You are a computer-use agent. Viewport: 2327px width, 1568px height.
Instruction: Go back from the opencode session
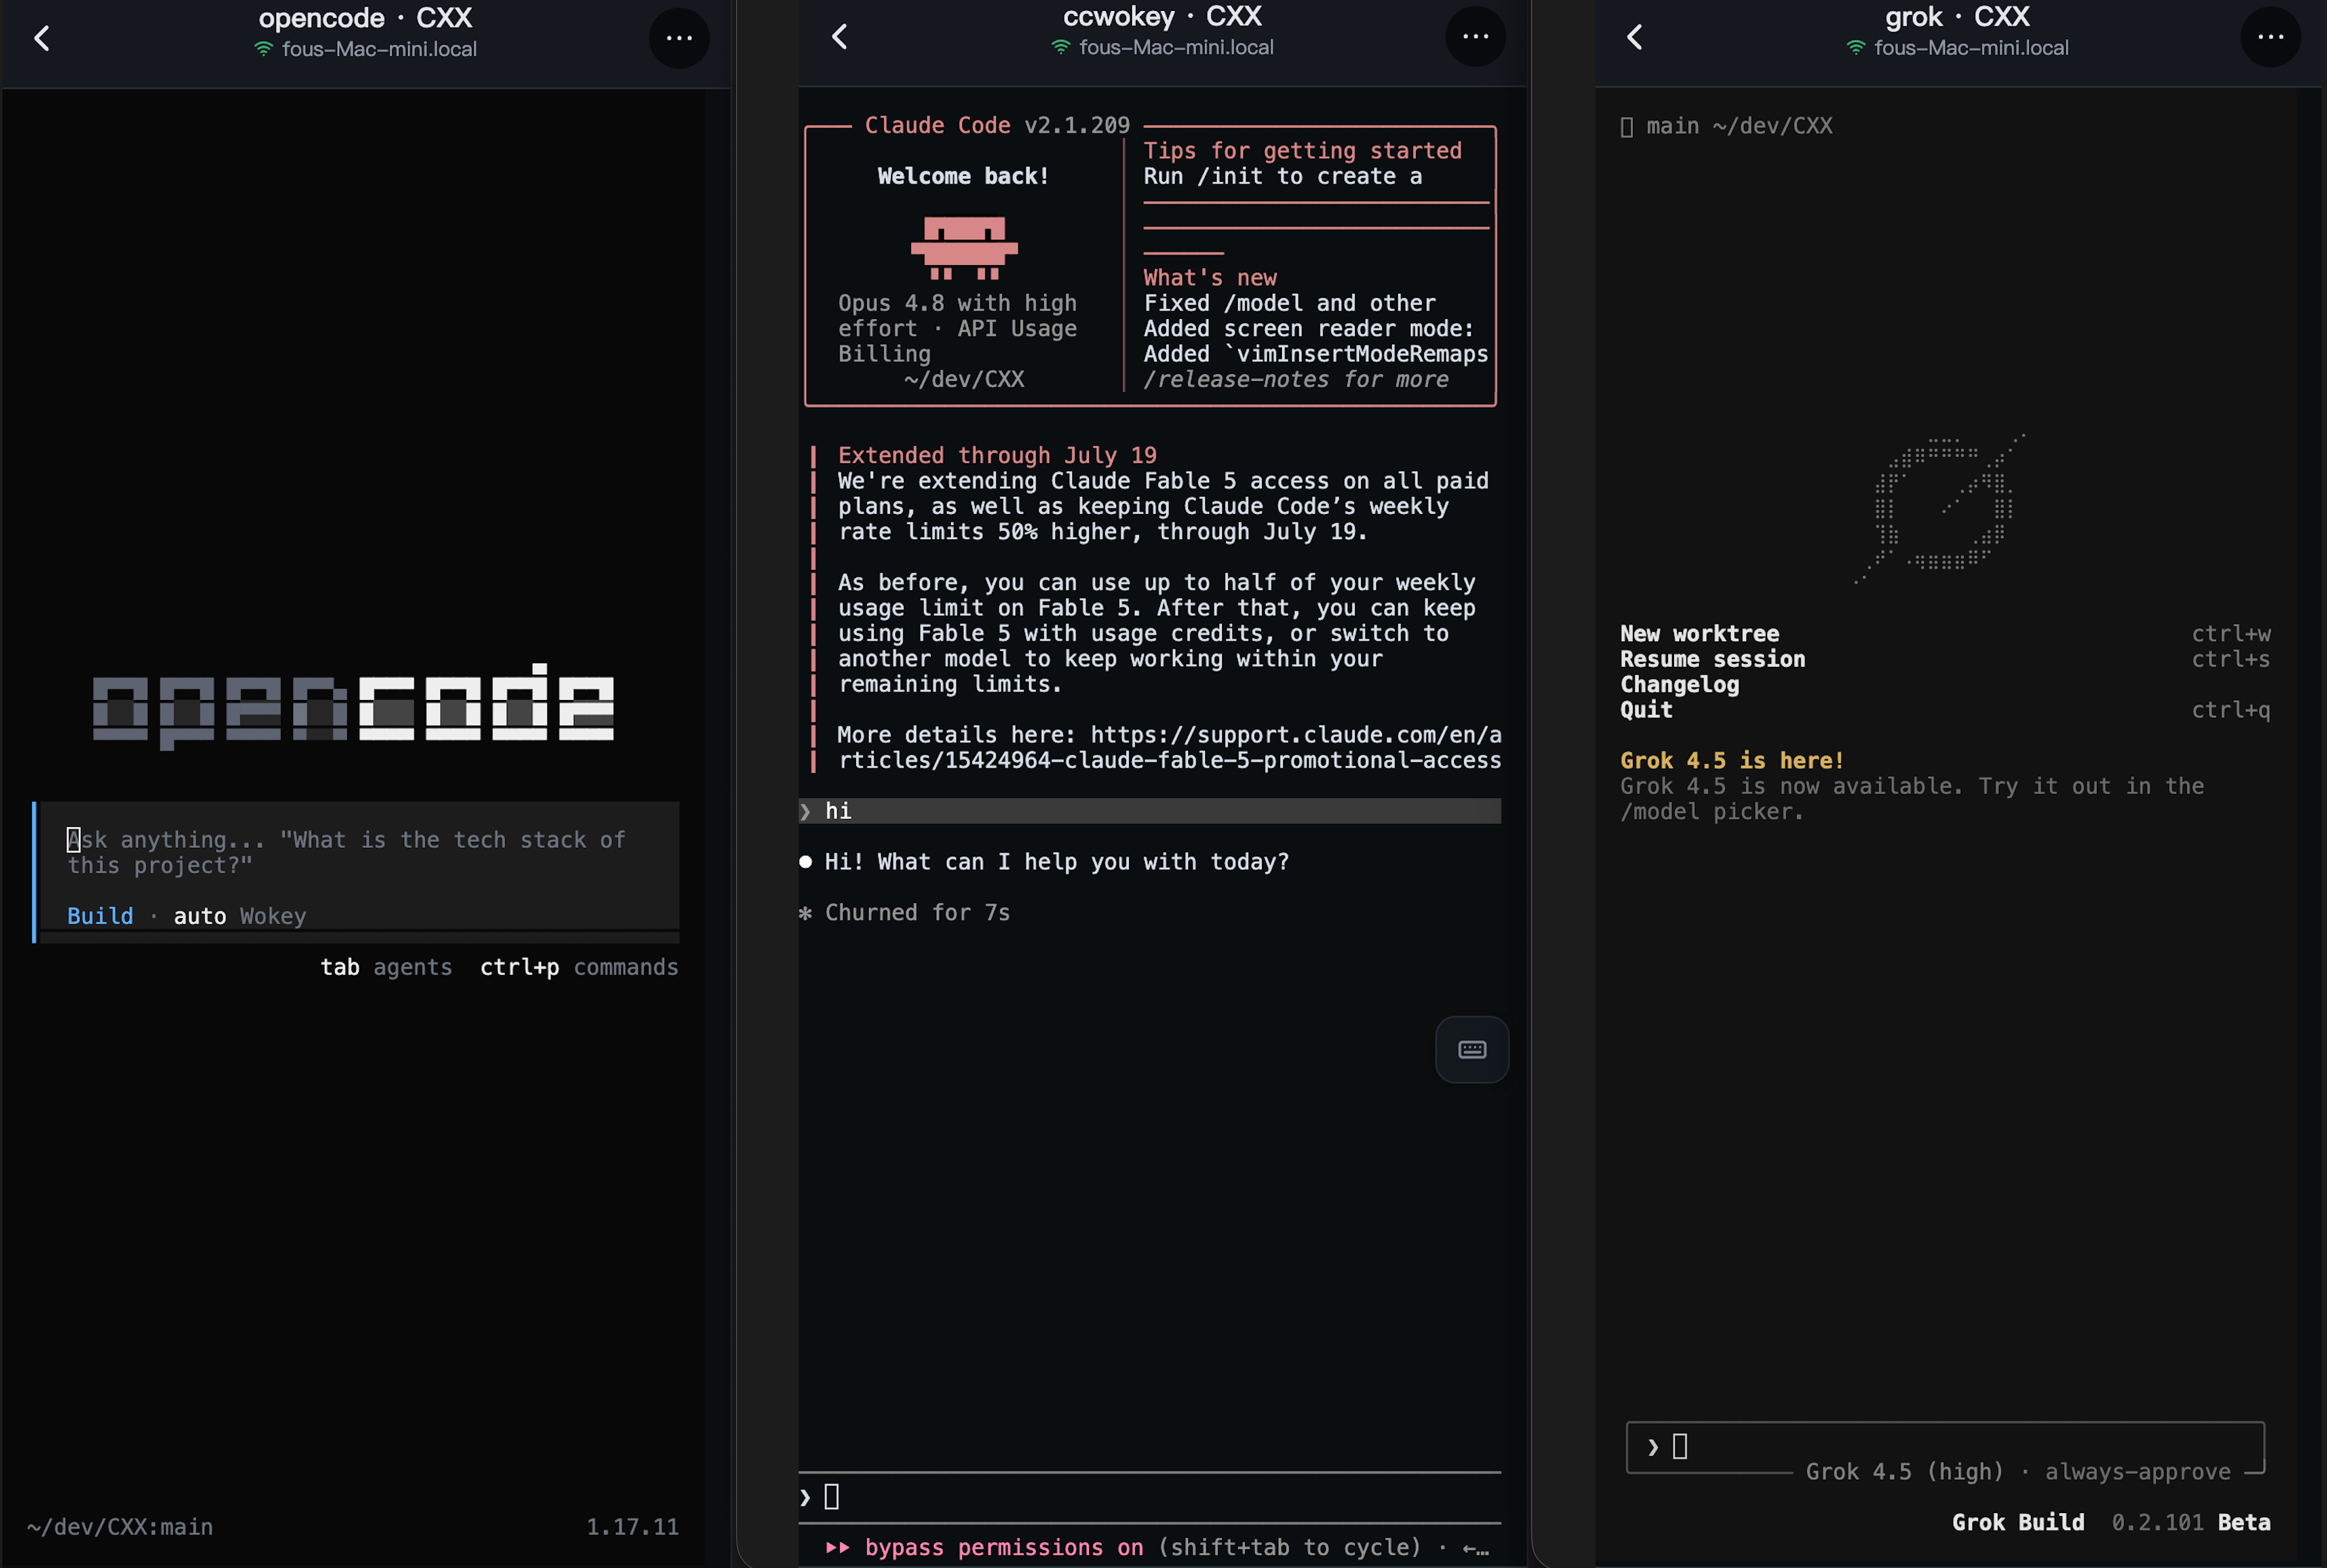(x=42, y=38)
